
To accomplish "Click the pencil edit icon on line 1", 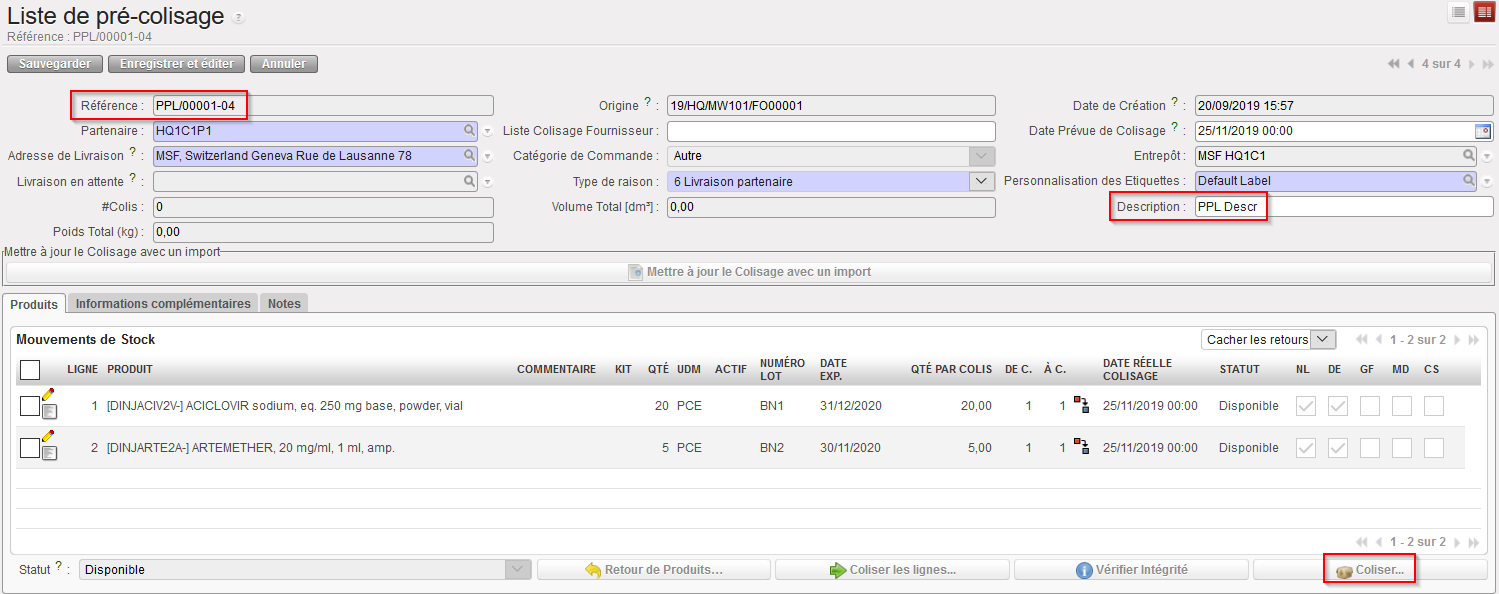I will click(48, 395).
